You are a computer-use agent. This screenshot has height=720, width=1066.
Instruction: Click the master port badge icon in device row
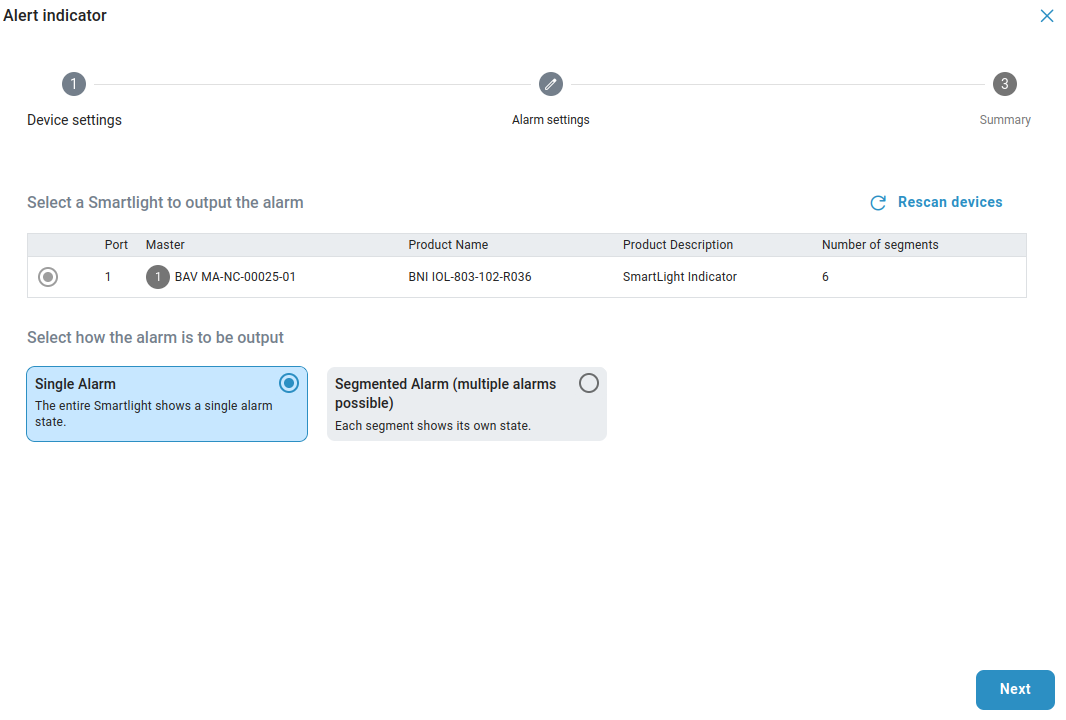click(158, 277)
